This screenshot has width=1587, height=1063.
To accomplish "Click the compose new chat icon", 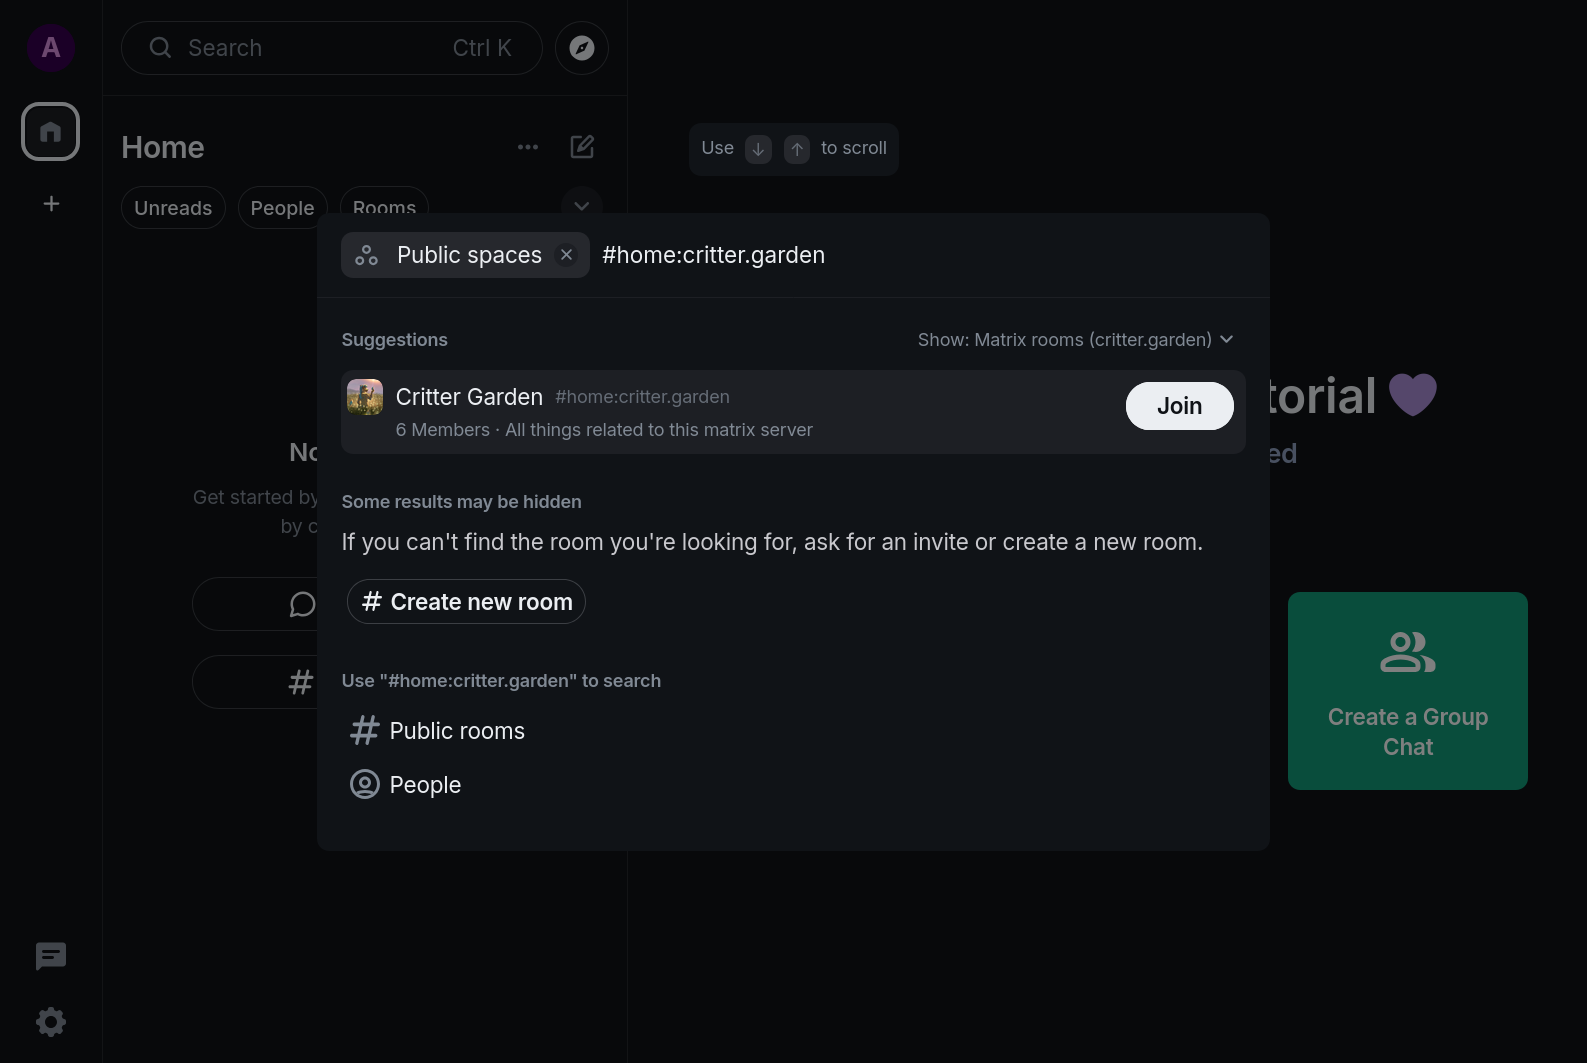I will click(x=582, y=147).
